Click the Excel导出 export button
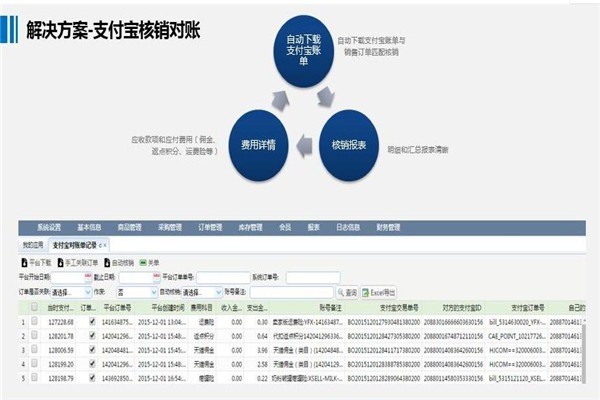The image size is (600, 400). pyautogui.click(x=378, y=293)
